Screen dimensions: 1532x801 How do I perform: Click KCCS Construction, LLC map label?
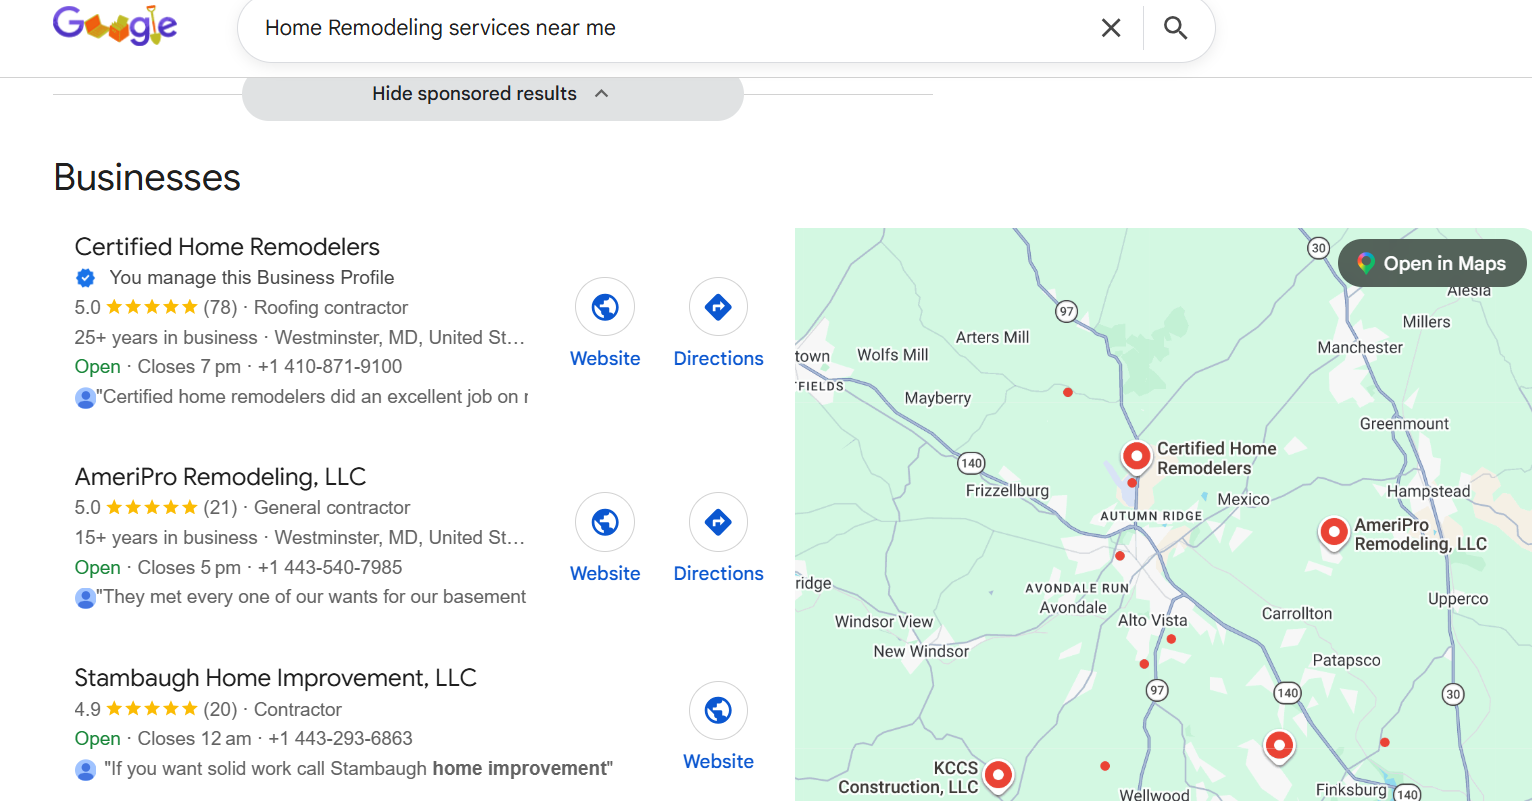click(x=908, y=778)
